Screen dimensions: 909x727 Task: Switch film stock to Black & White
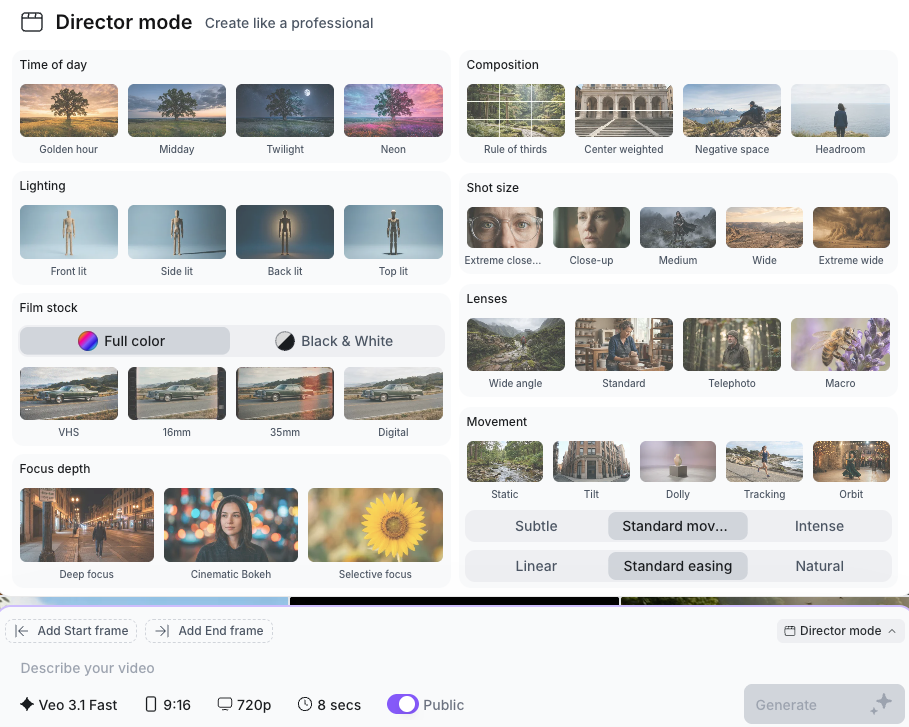coord(335,341)
